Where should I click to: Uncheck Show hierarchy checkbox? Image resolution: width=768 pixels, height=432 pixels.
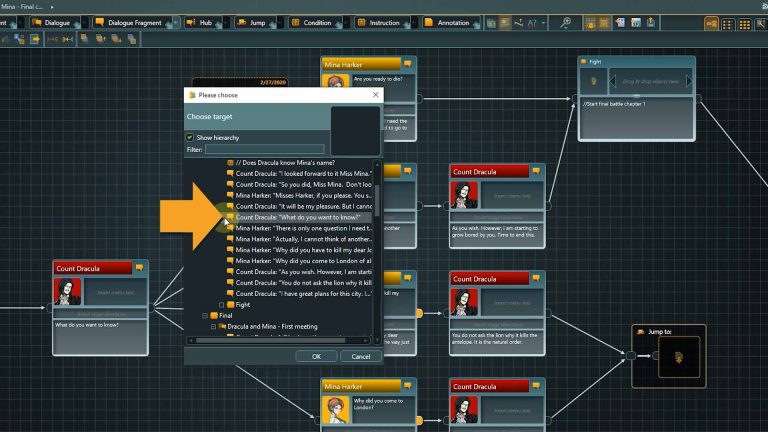[190, 138]
